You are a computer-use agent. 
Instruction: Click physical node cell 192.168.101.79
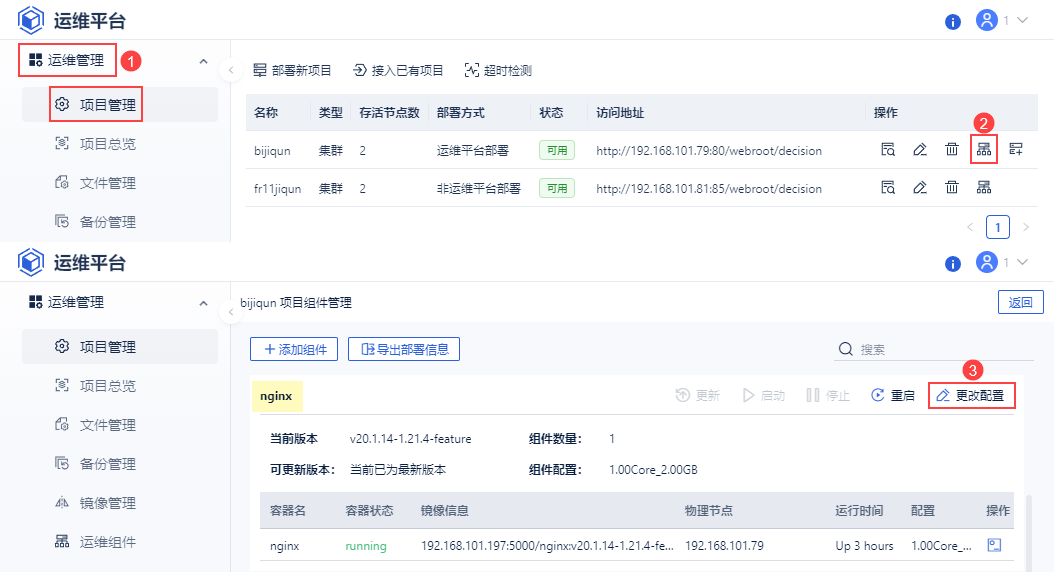(725, 546)
